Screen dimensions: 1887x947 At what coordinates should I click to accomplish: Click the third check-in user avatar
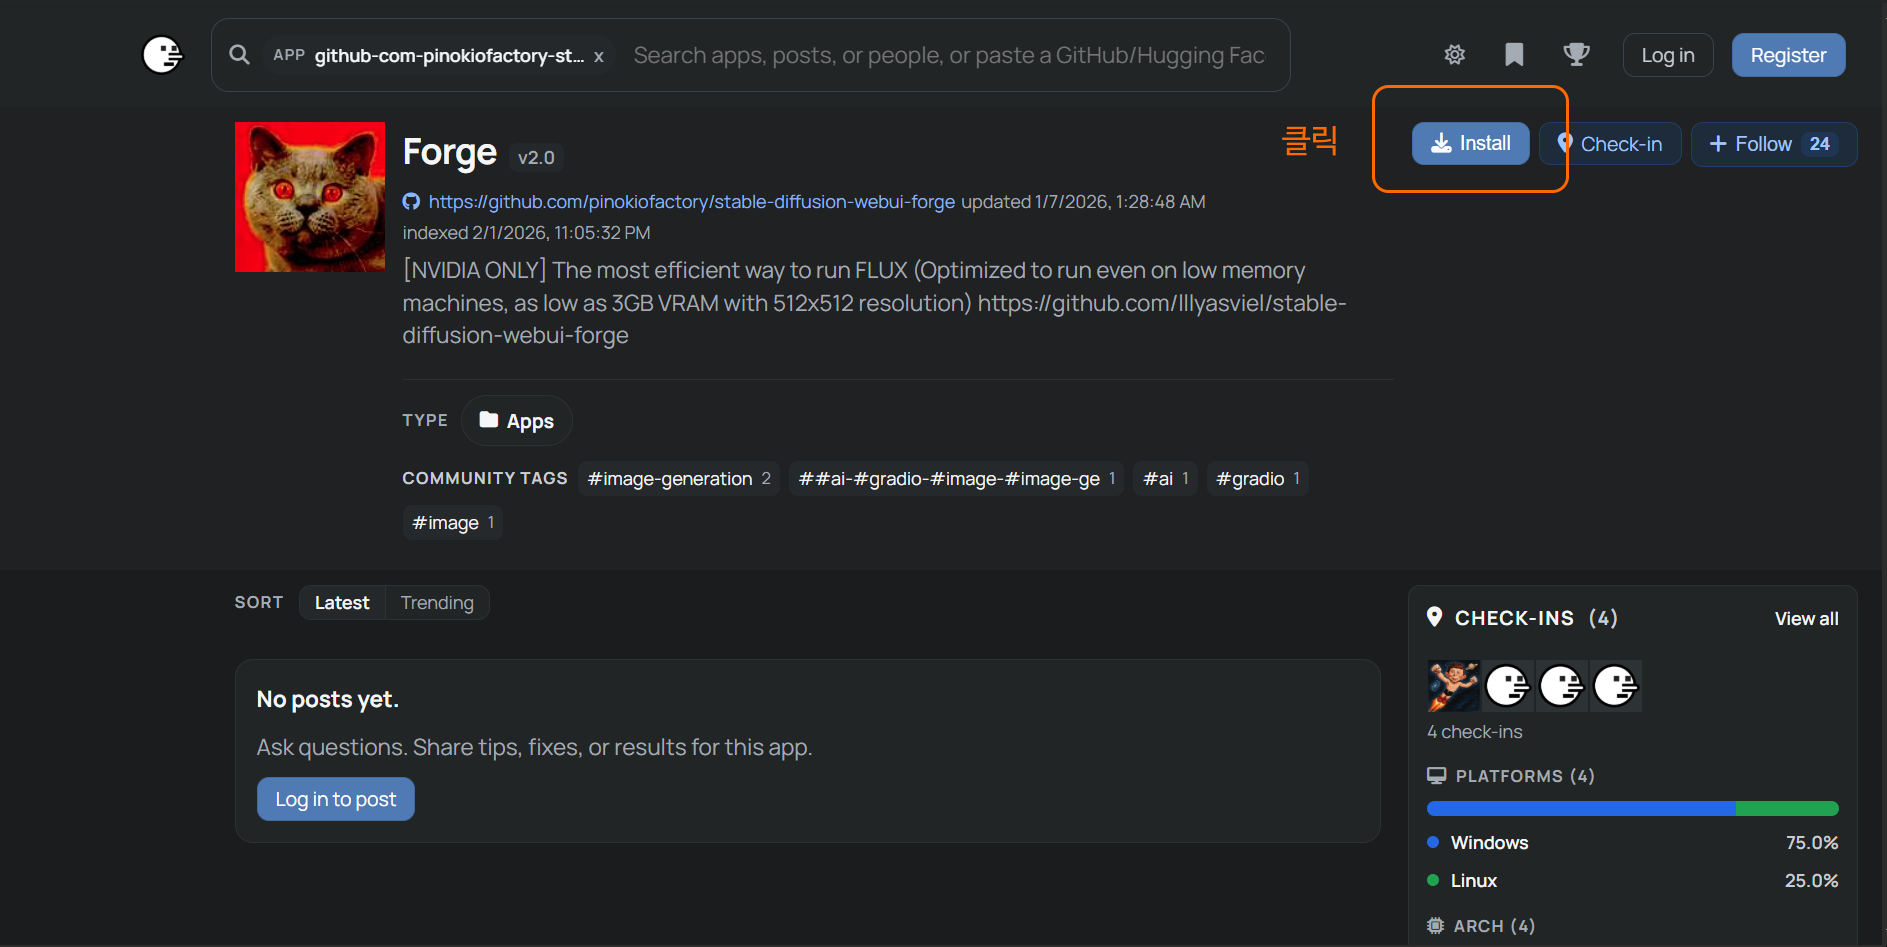1561,686
